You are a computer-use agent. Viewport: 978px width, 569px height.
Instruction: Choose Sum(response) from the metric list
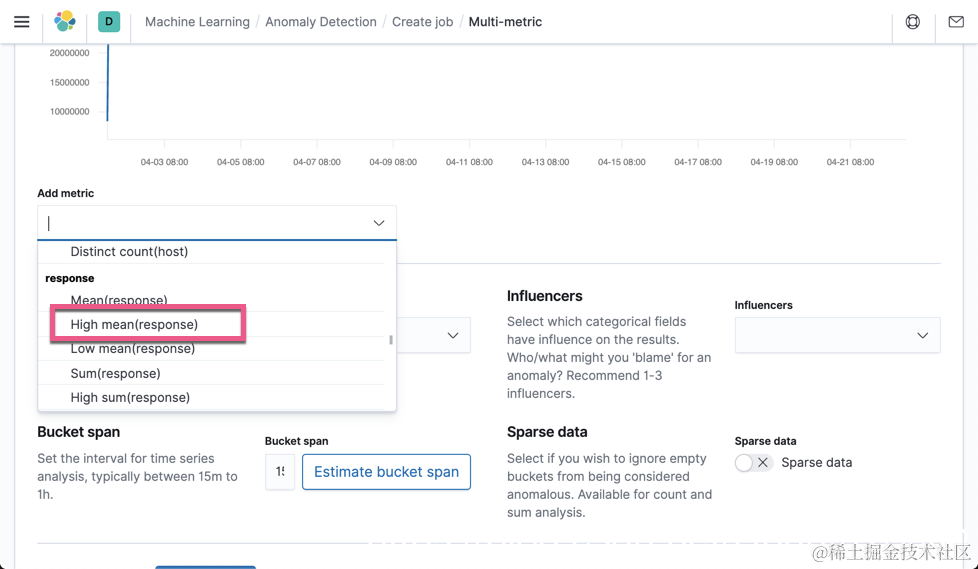(x=115, y=373)
